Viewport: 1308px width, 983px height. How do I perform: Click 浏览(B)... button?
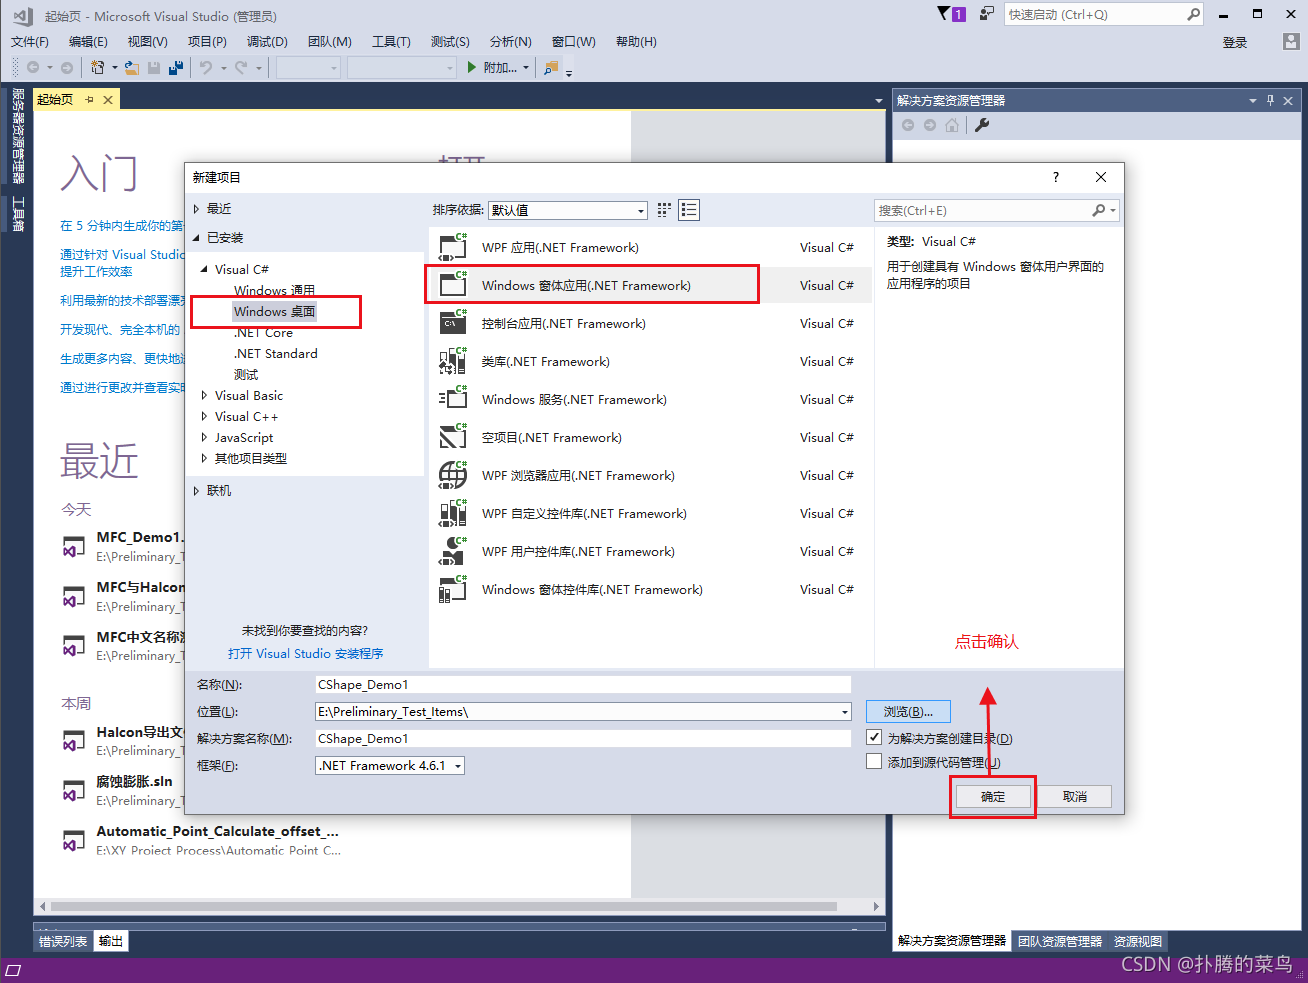908,712
